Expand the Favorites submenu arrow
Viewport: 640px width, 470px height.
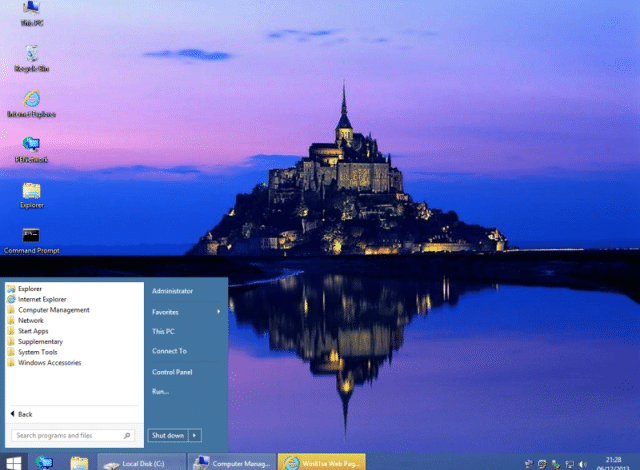tap(219, 312)
